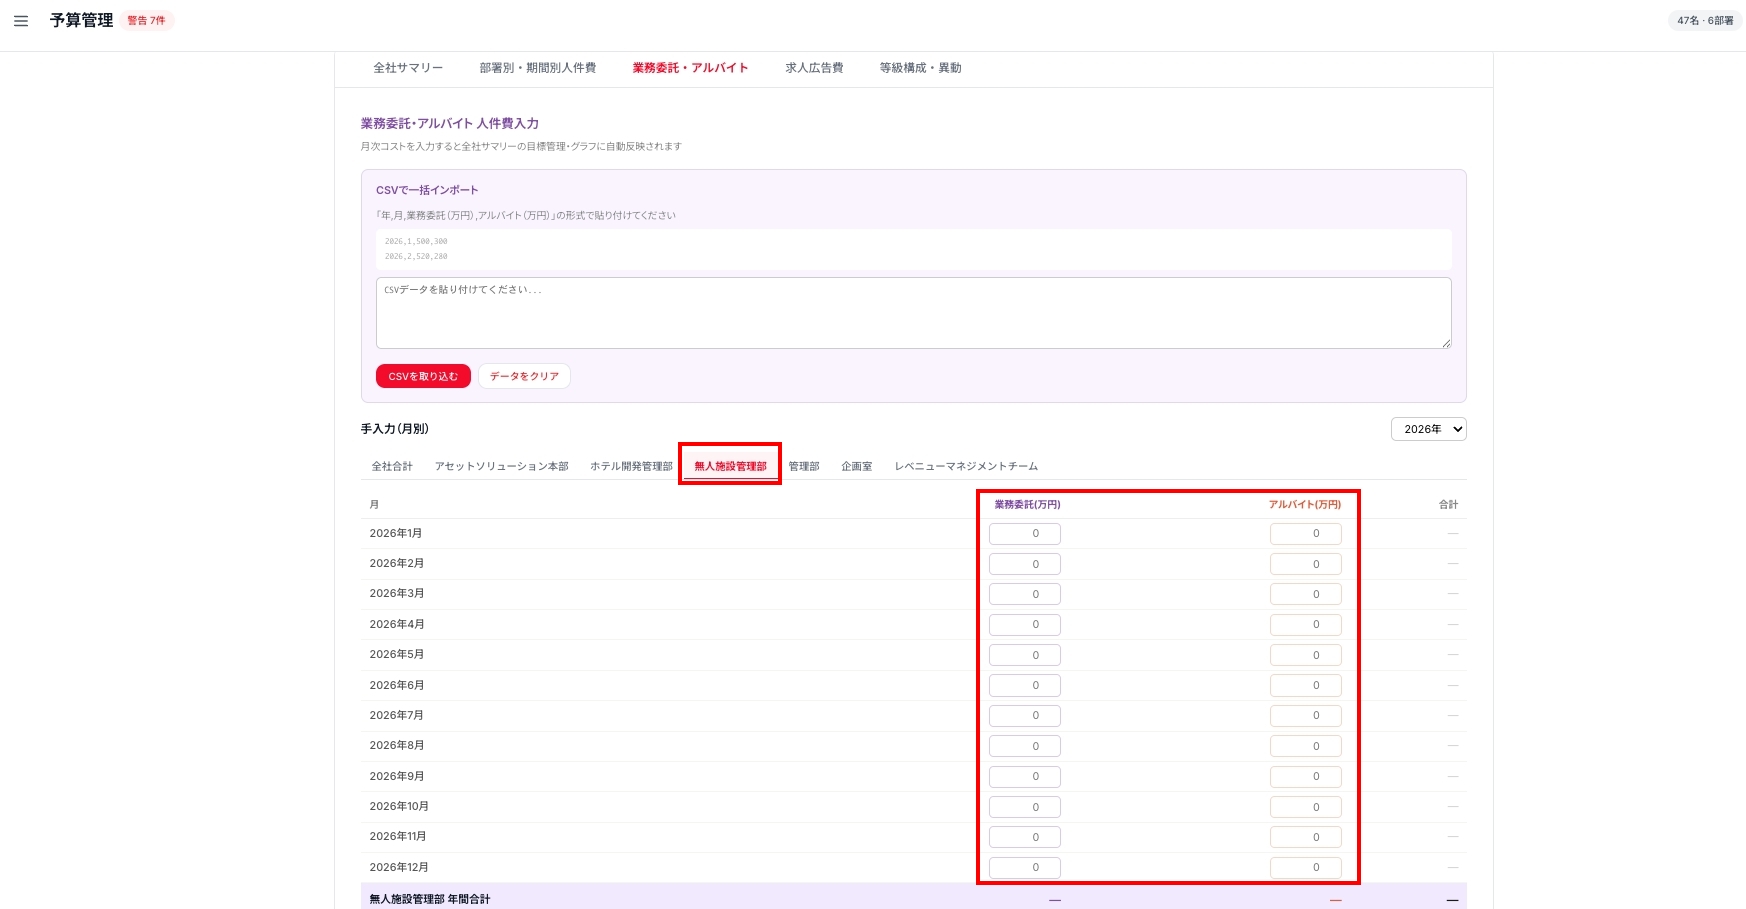Go to 求人広告費 tab
This screenshot has height=909, width=1746.
pyautogui.click(x=814, y=68)
